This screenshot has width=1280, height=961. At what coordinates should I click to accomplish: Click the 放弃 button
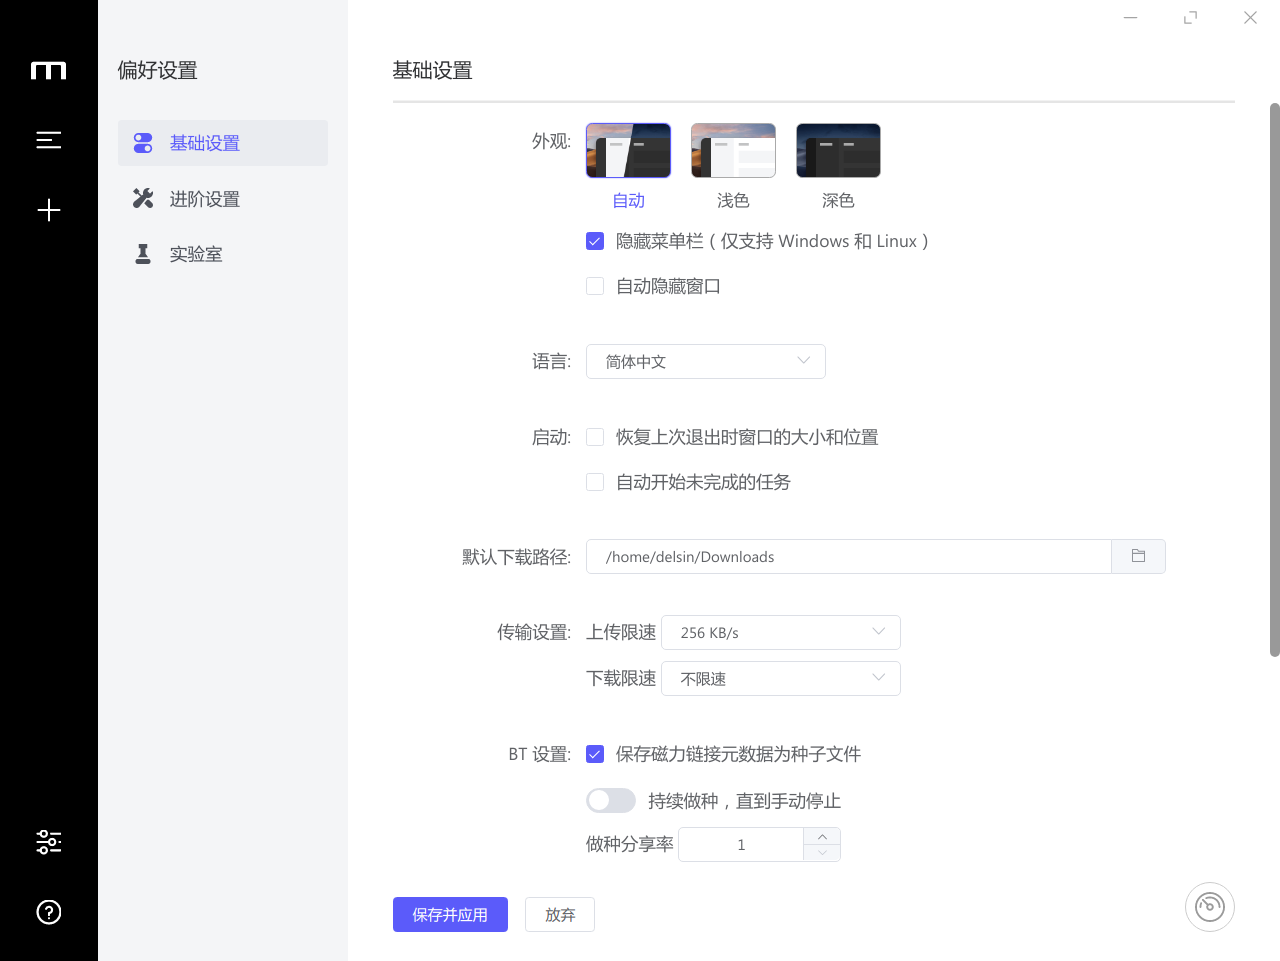[x=559, y=914]
